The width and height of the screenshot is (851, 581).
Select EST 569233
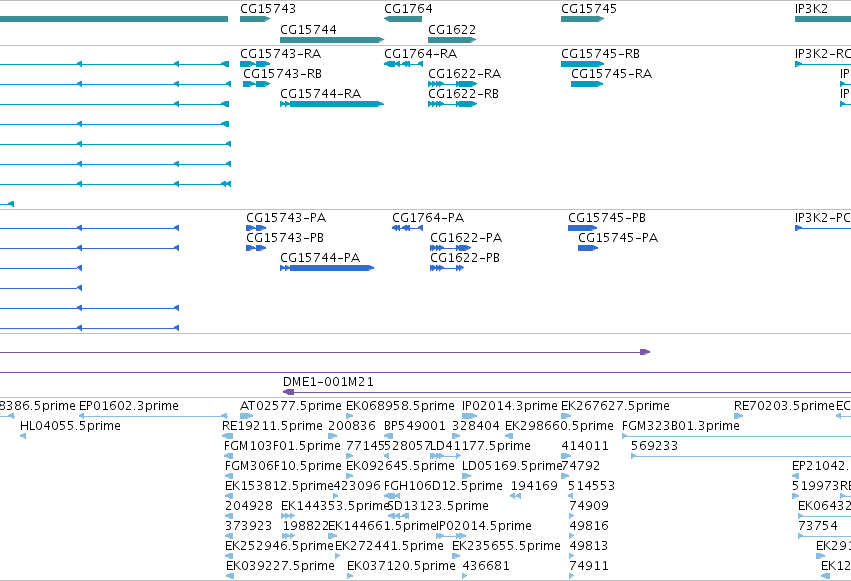coord(654,446)
